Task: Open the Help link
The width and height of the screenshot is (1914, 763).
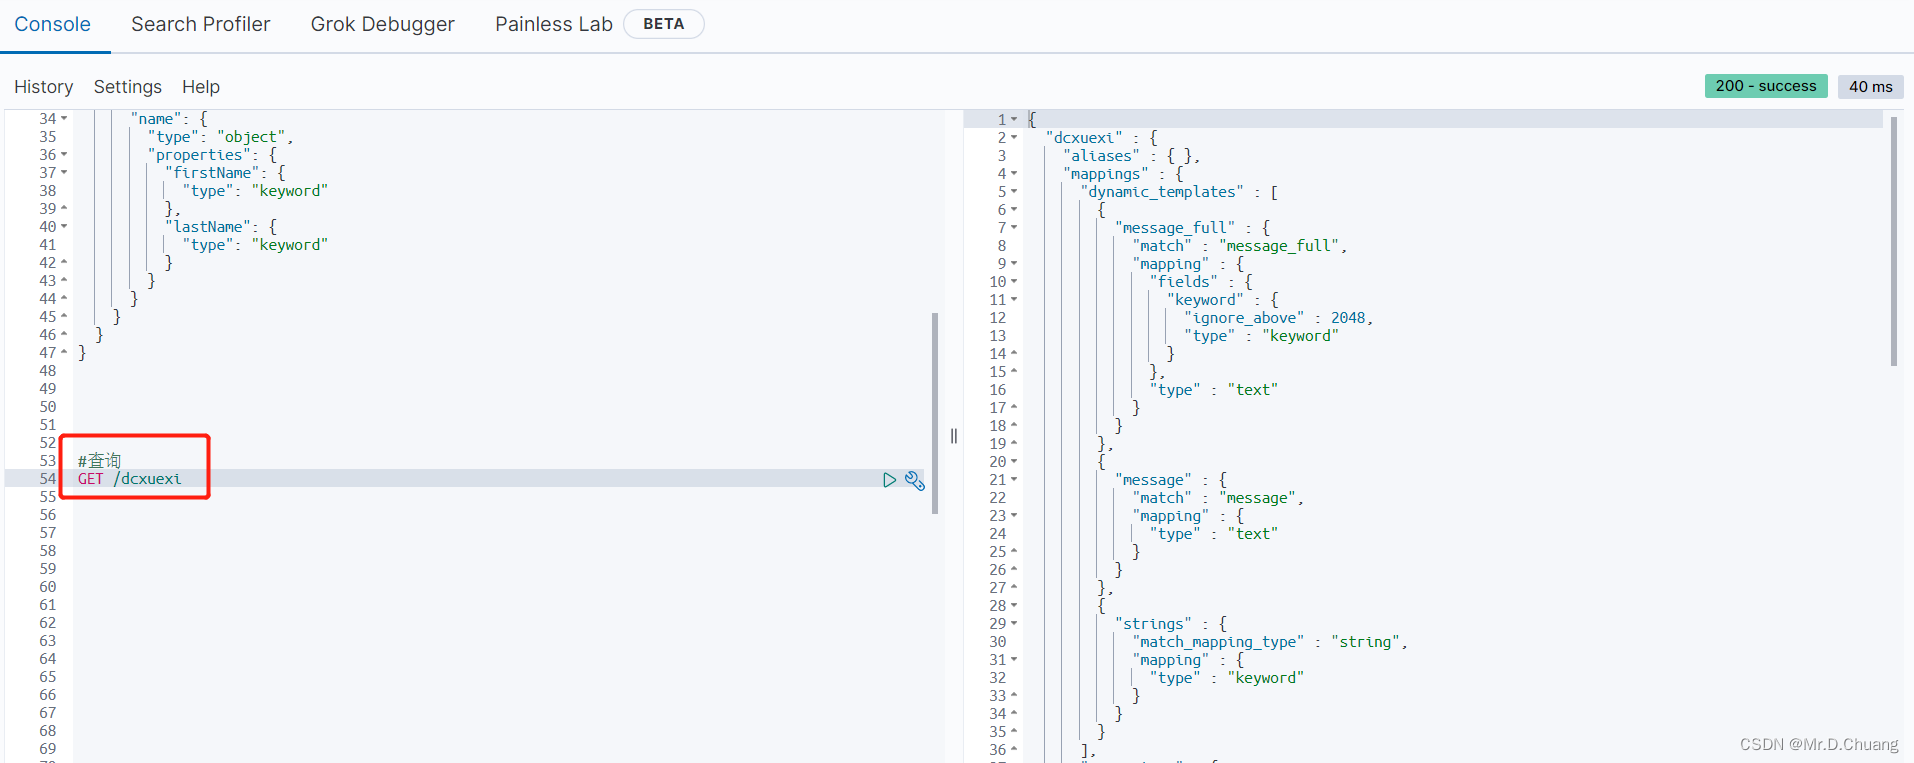Action: pos(201,87)
